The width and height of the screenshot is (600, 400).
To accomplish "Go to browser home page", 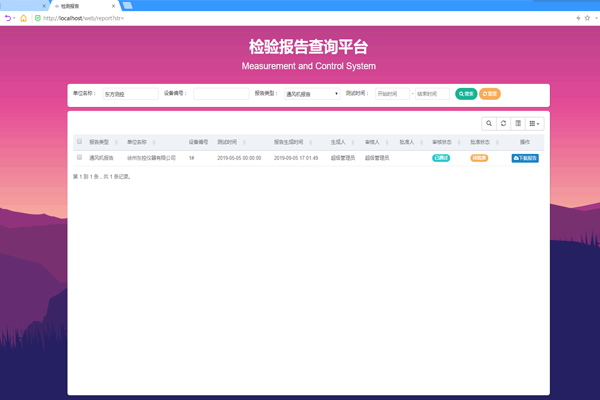I will tap(24, 18).
